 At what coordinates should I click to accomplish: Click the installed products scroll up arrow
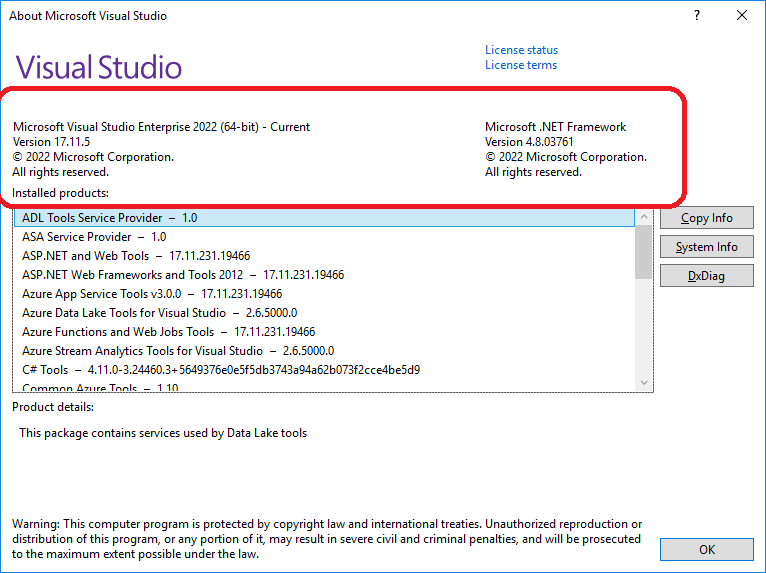(x=644, y=216)
